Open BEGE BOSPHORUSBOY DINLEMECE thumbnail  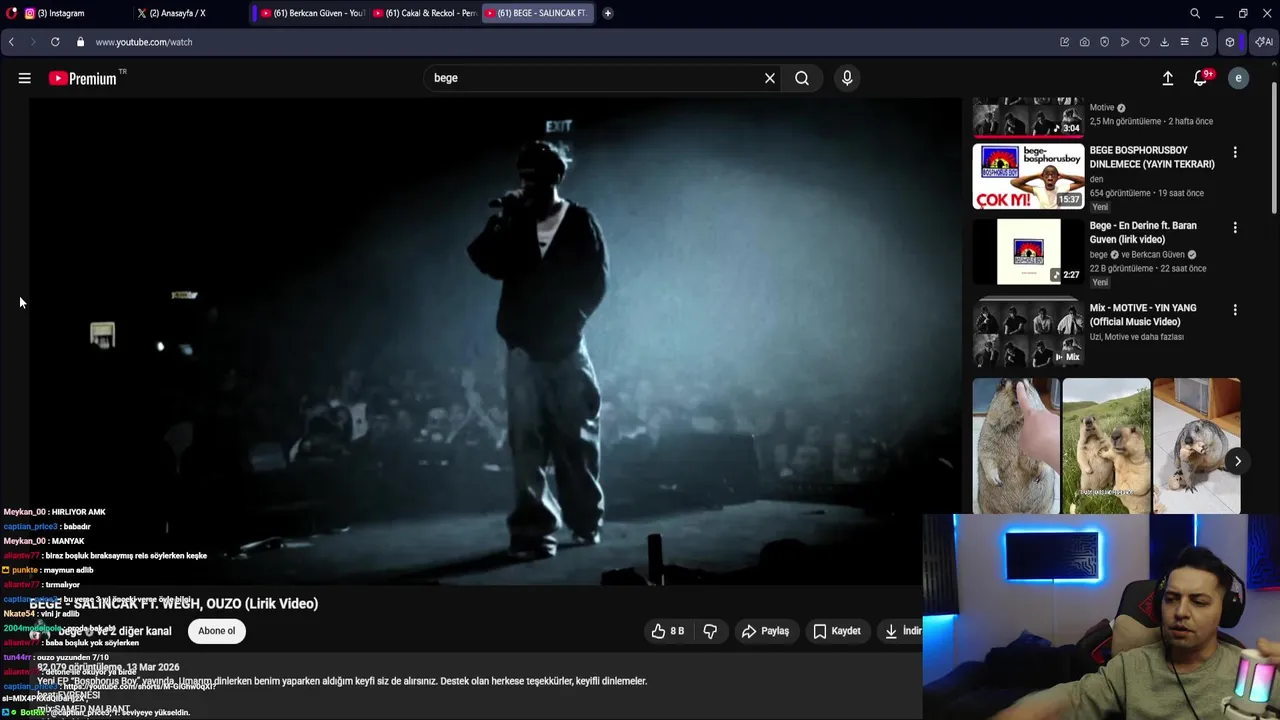click(x=1028, y=176)
